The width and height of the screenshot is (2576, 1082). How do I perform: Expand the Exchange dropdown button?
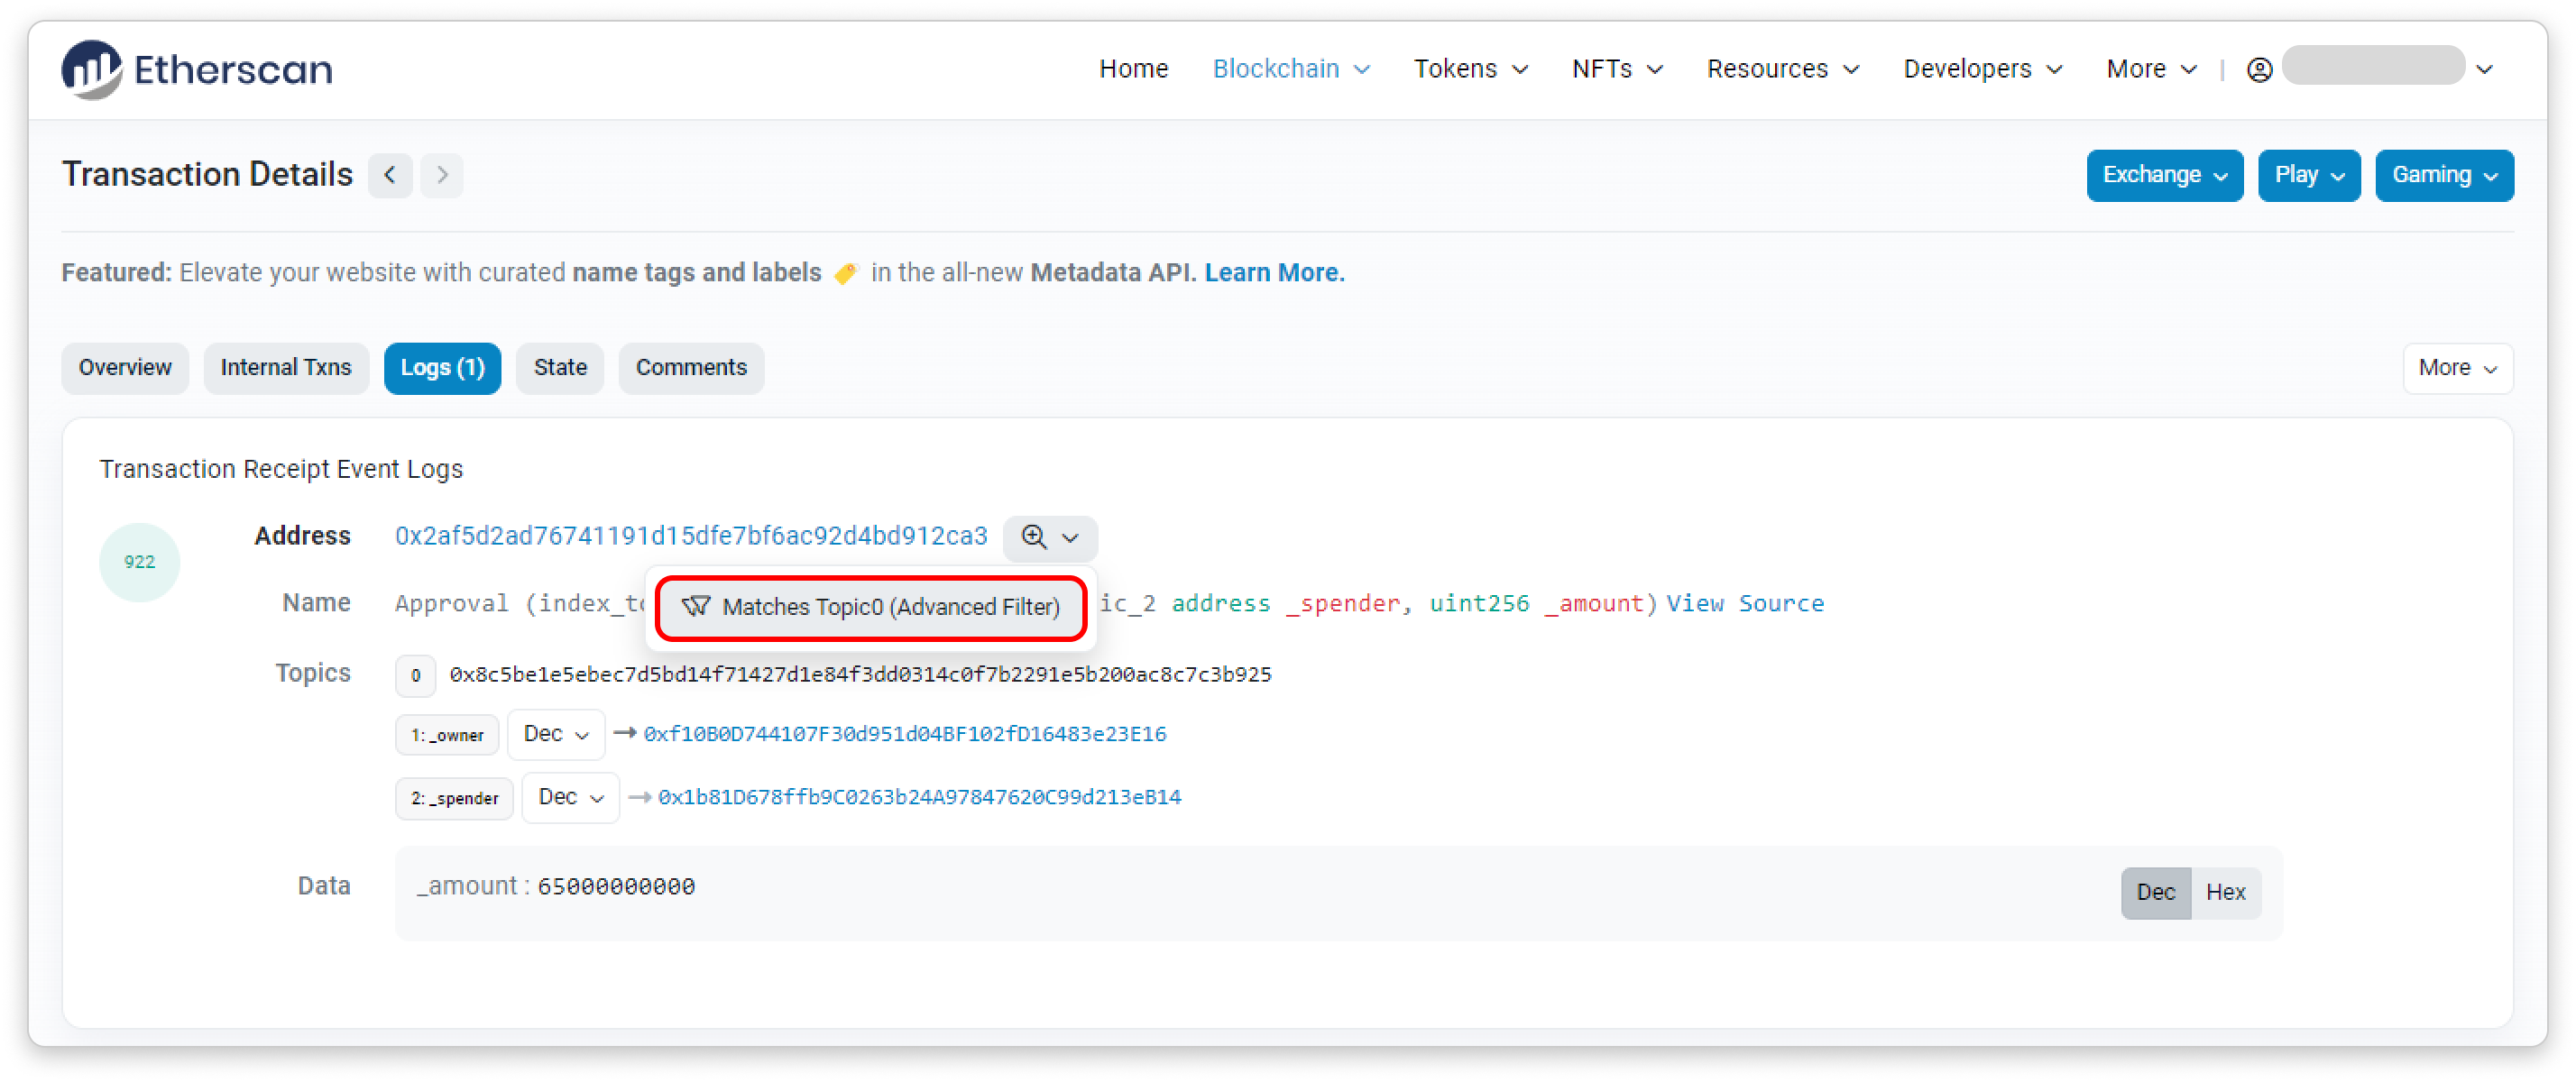tap(2164, 175)
